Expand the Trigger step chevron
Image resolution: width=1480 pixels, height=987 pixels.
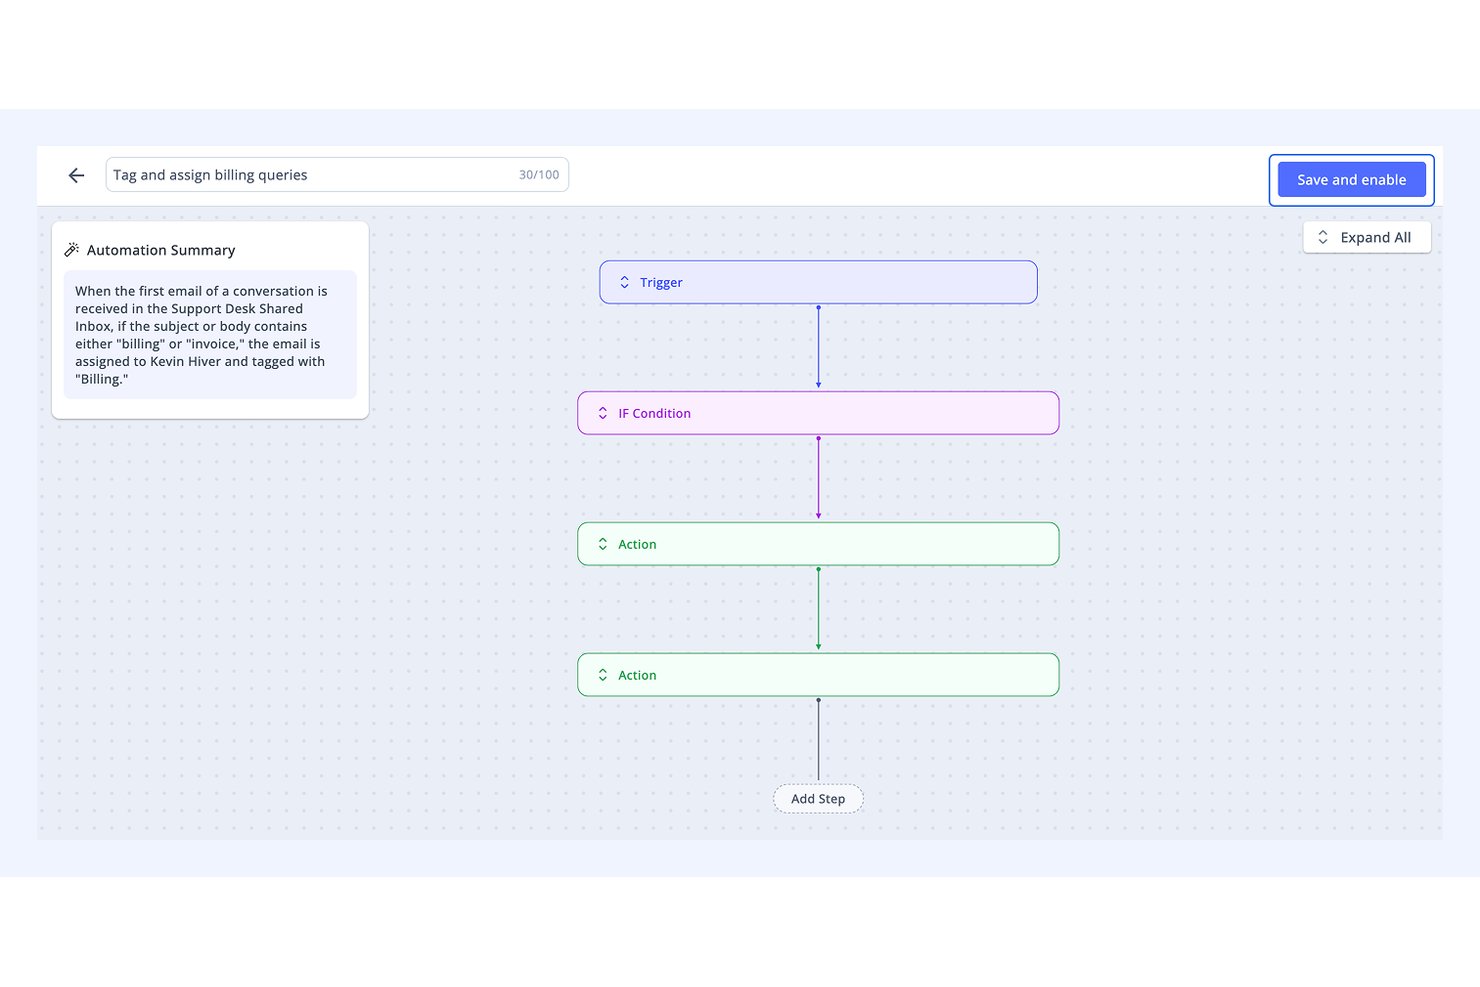624,282
